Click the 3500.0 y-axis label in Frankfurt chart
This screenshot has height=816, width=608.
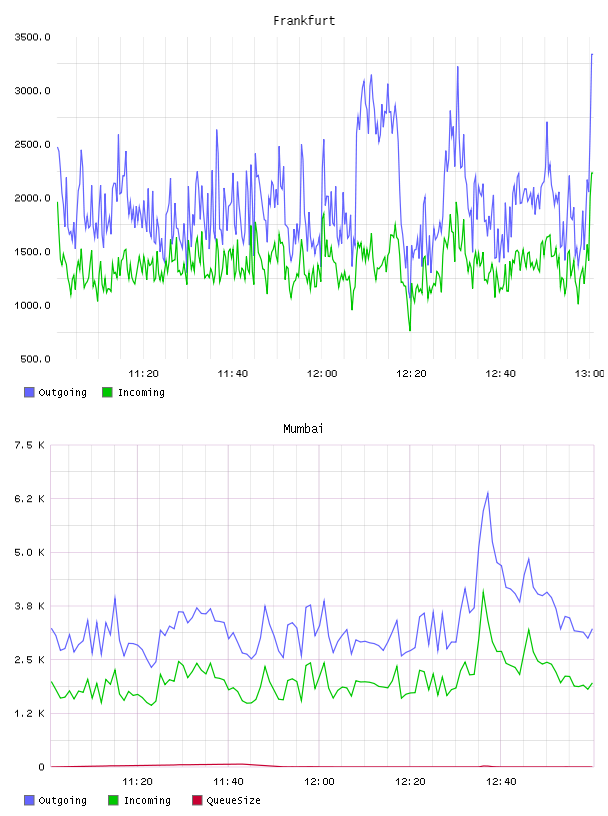pyautogui.click(x=32, y=37)
